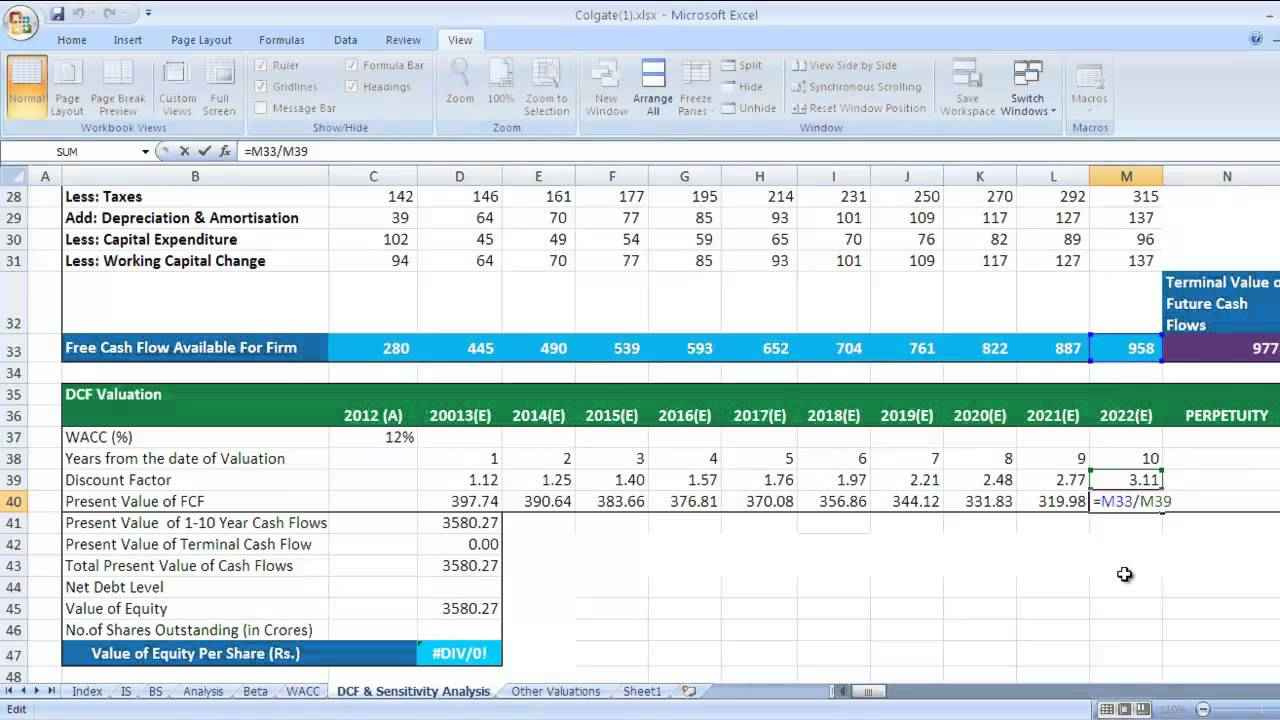
Task: Open Freeze Panes options
Action: coord(695,88)
